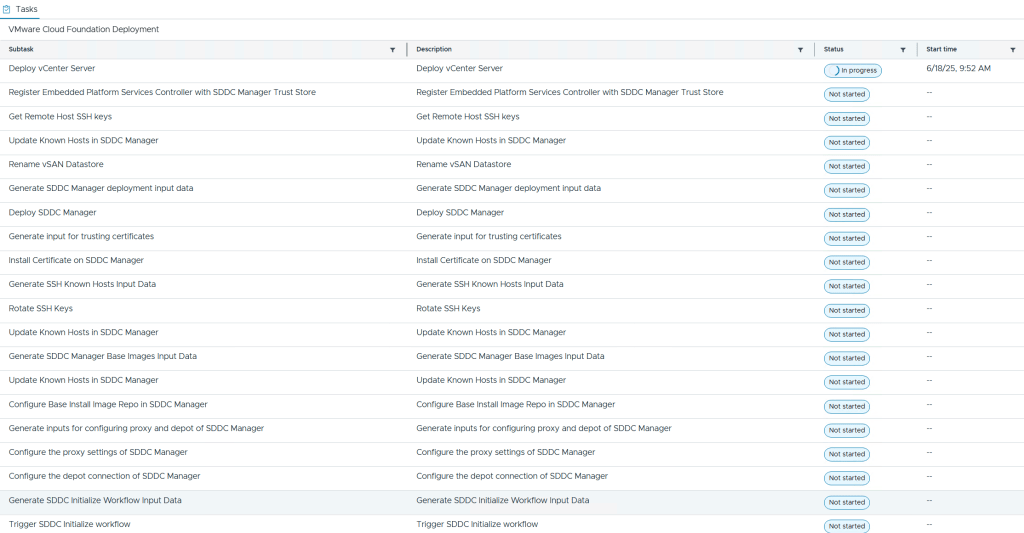Screen dimensions: 1024x533
Task: Open the Status column filter icon
Action: (x=903, y=49)
